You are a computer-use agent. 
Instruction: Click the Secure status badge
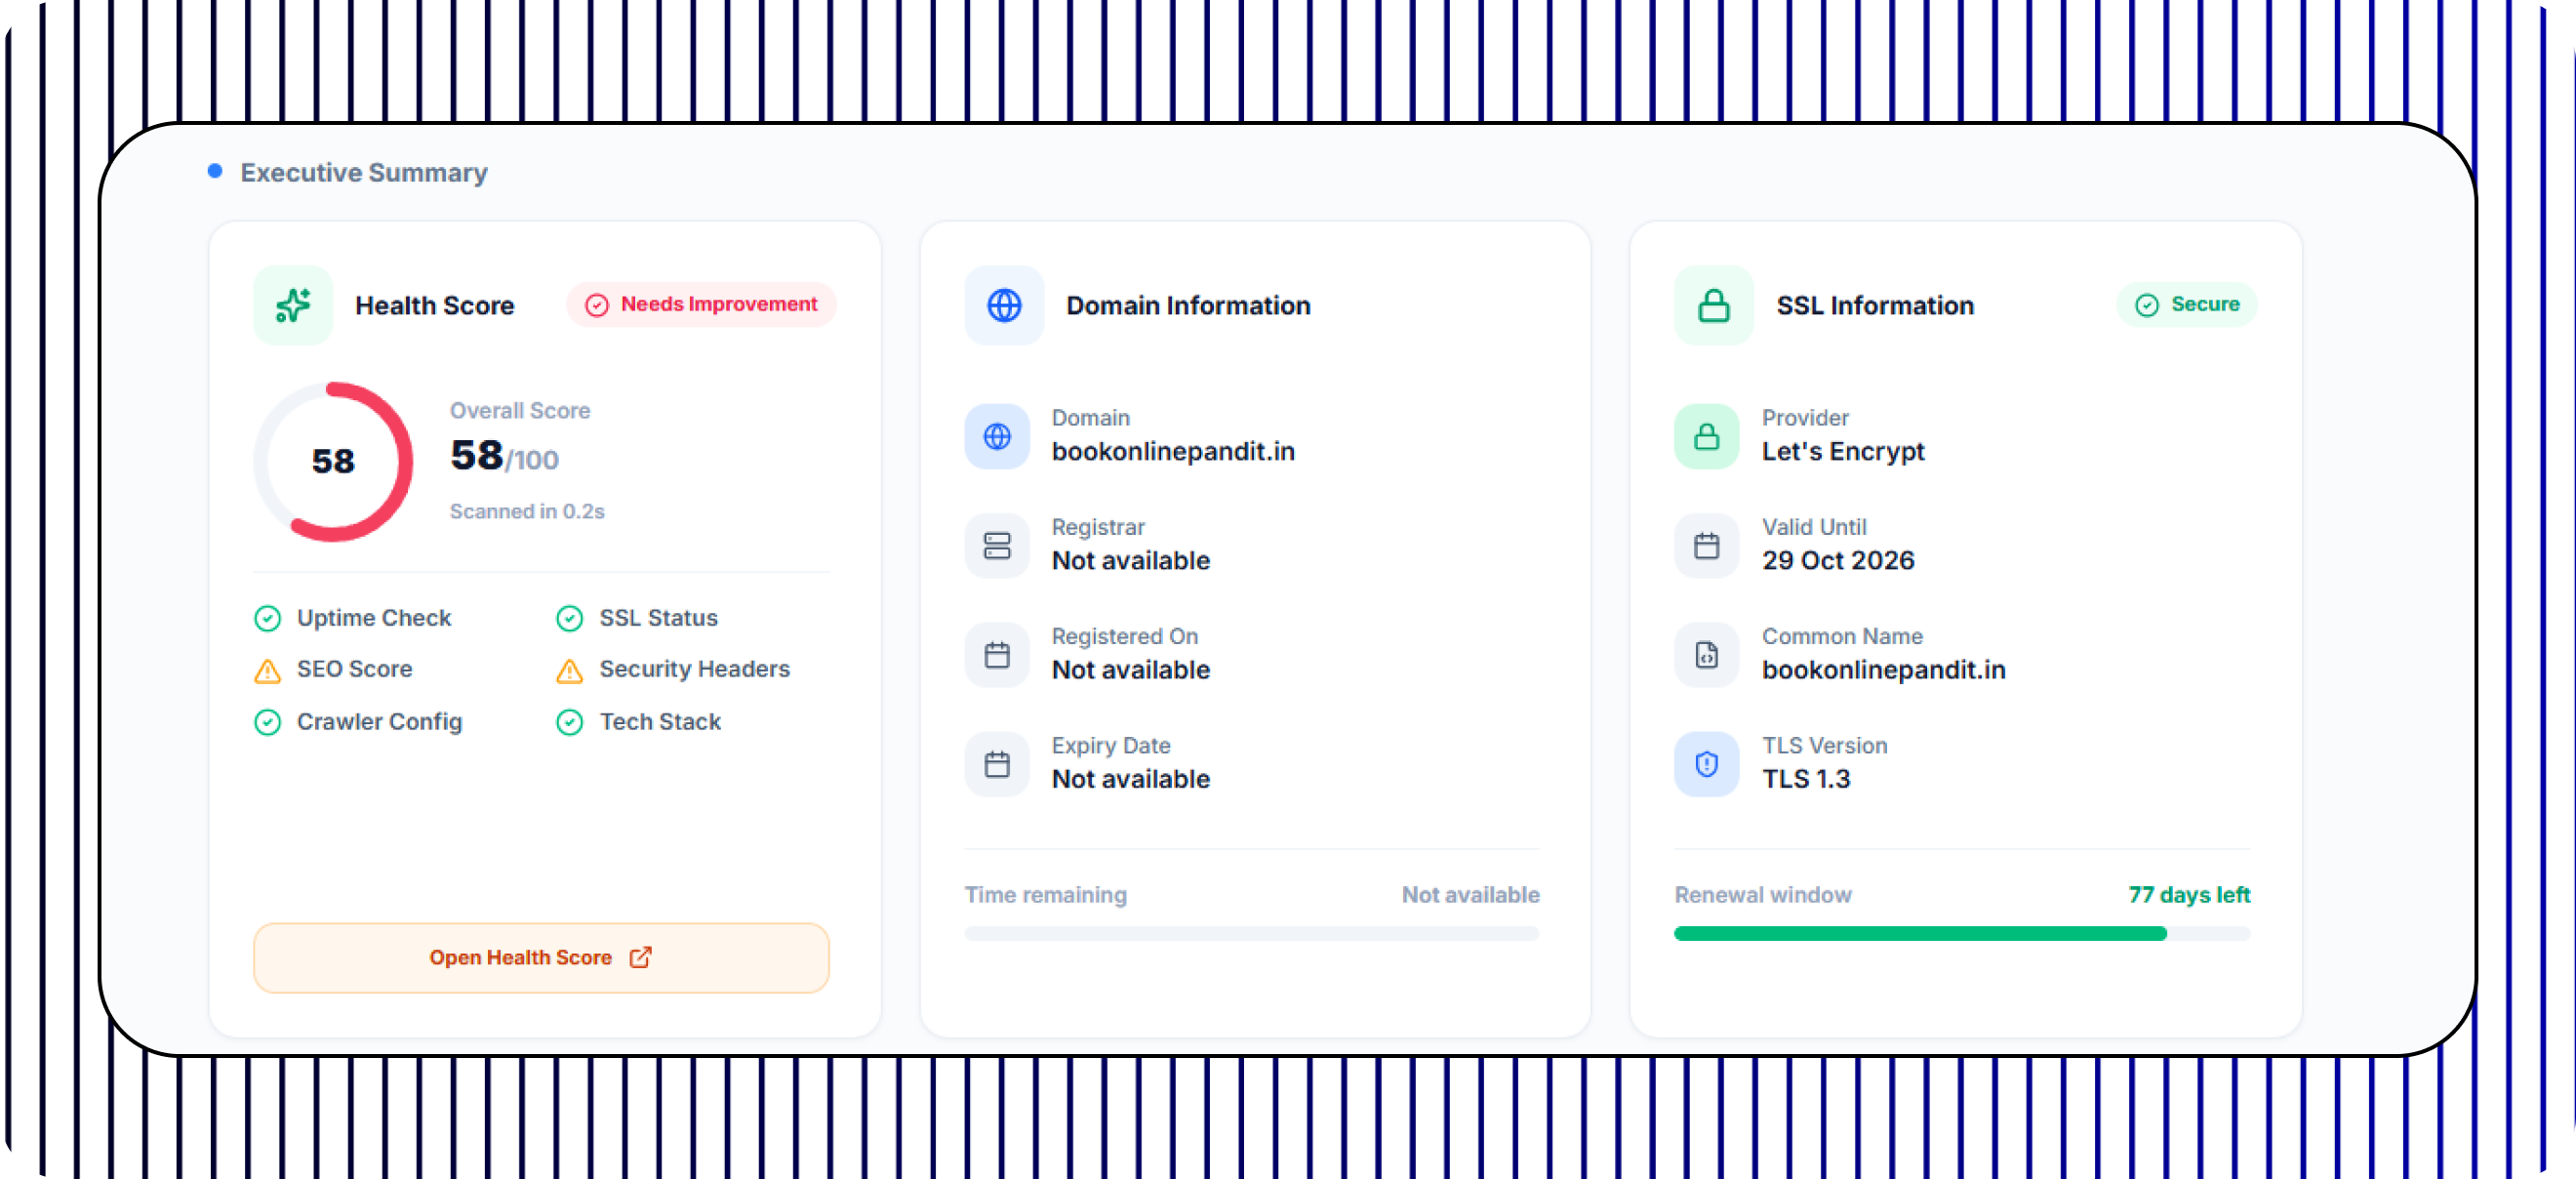2187,304
